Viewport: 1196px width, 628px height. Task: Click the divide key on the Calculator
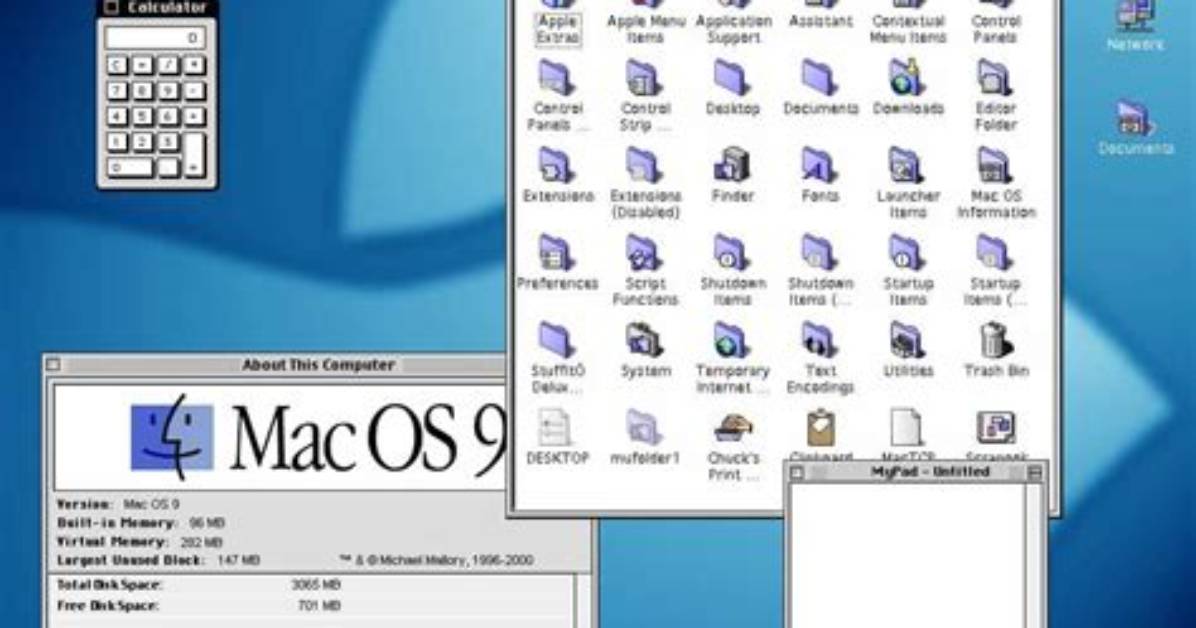167,66
